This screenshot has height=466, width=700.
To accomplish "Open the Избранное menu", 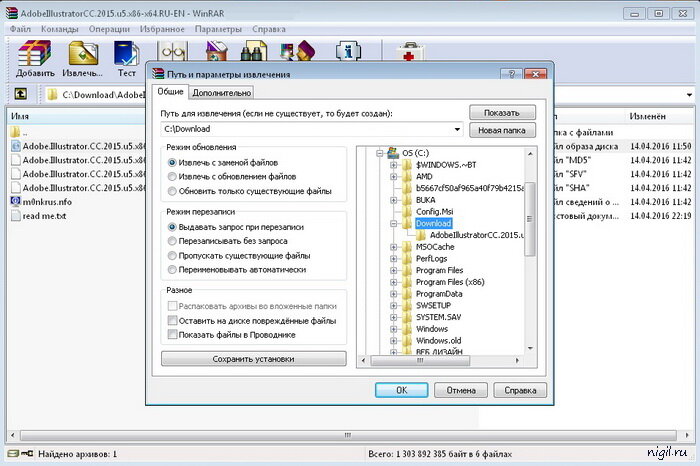I will [x=162, y=29].
